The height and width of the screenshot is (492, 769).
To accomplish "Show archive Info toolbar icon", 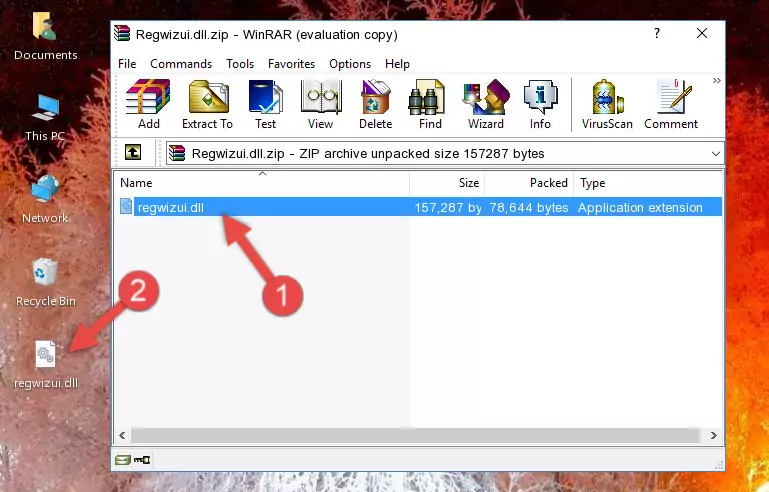I will [x=540, y=104].
